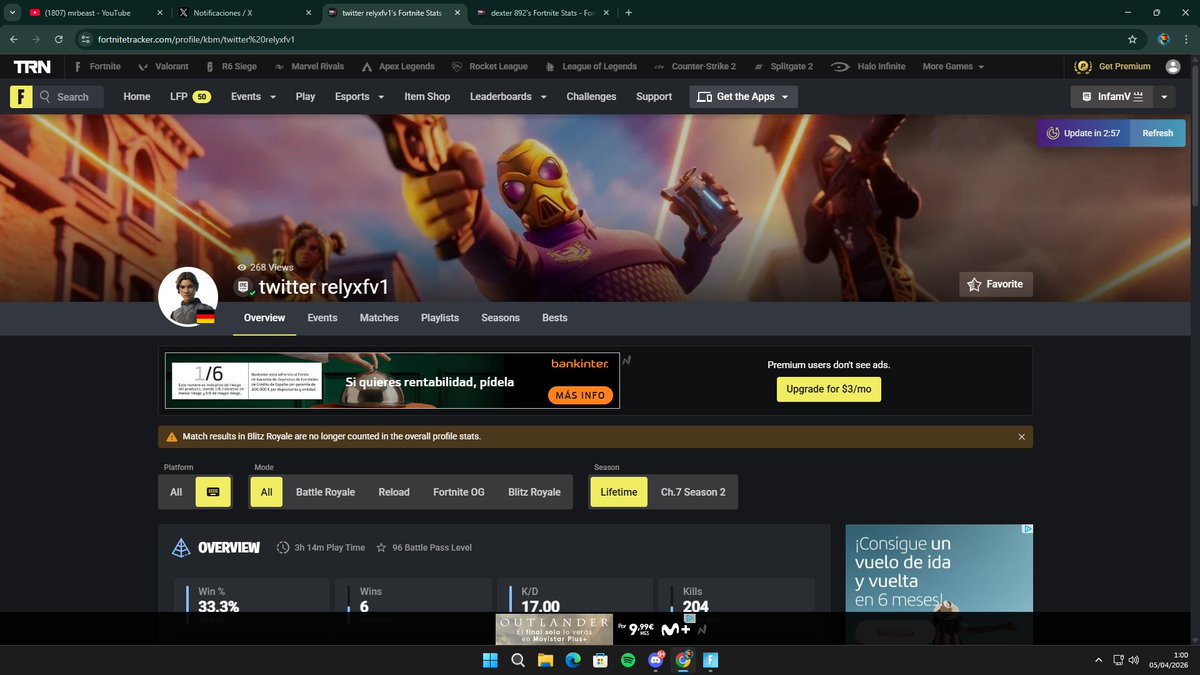Select the All mode filter
1200x675 pixels.
[x=266, y=492]
